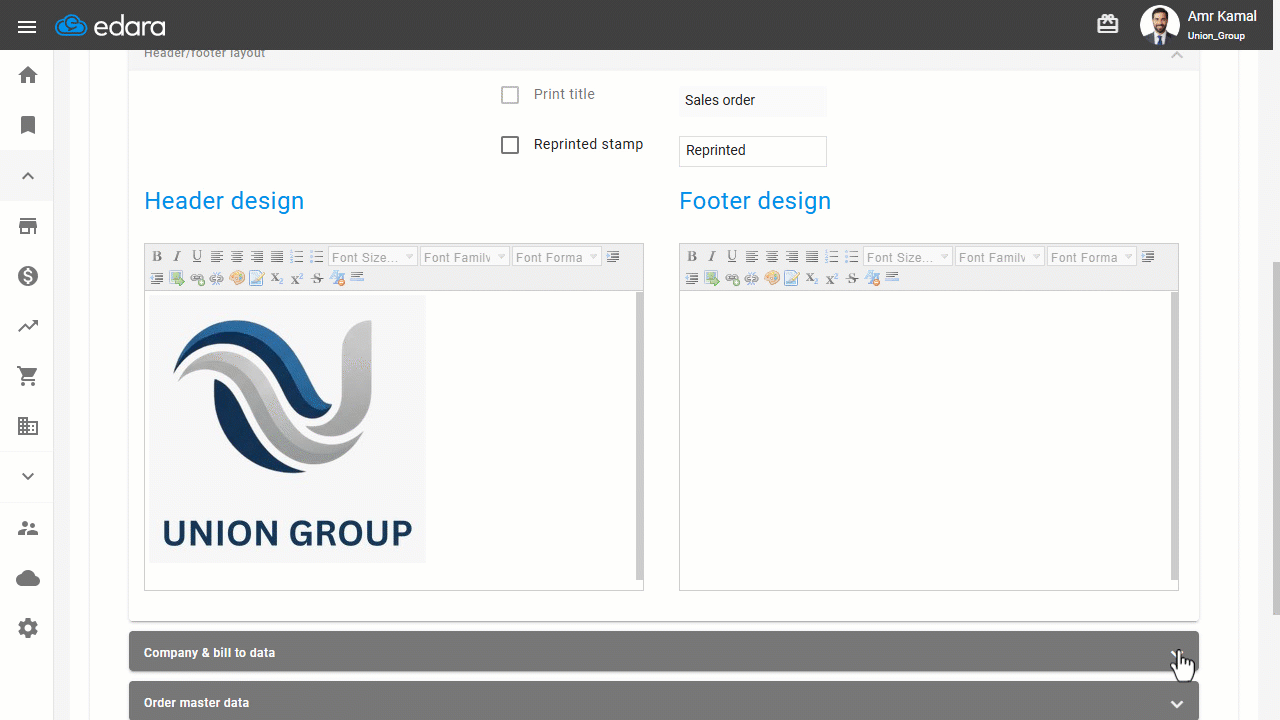
Task: Click the Reprinted stamp text field
Action: point(753,151)
